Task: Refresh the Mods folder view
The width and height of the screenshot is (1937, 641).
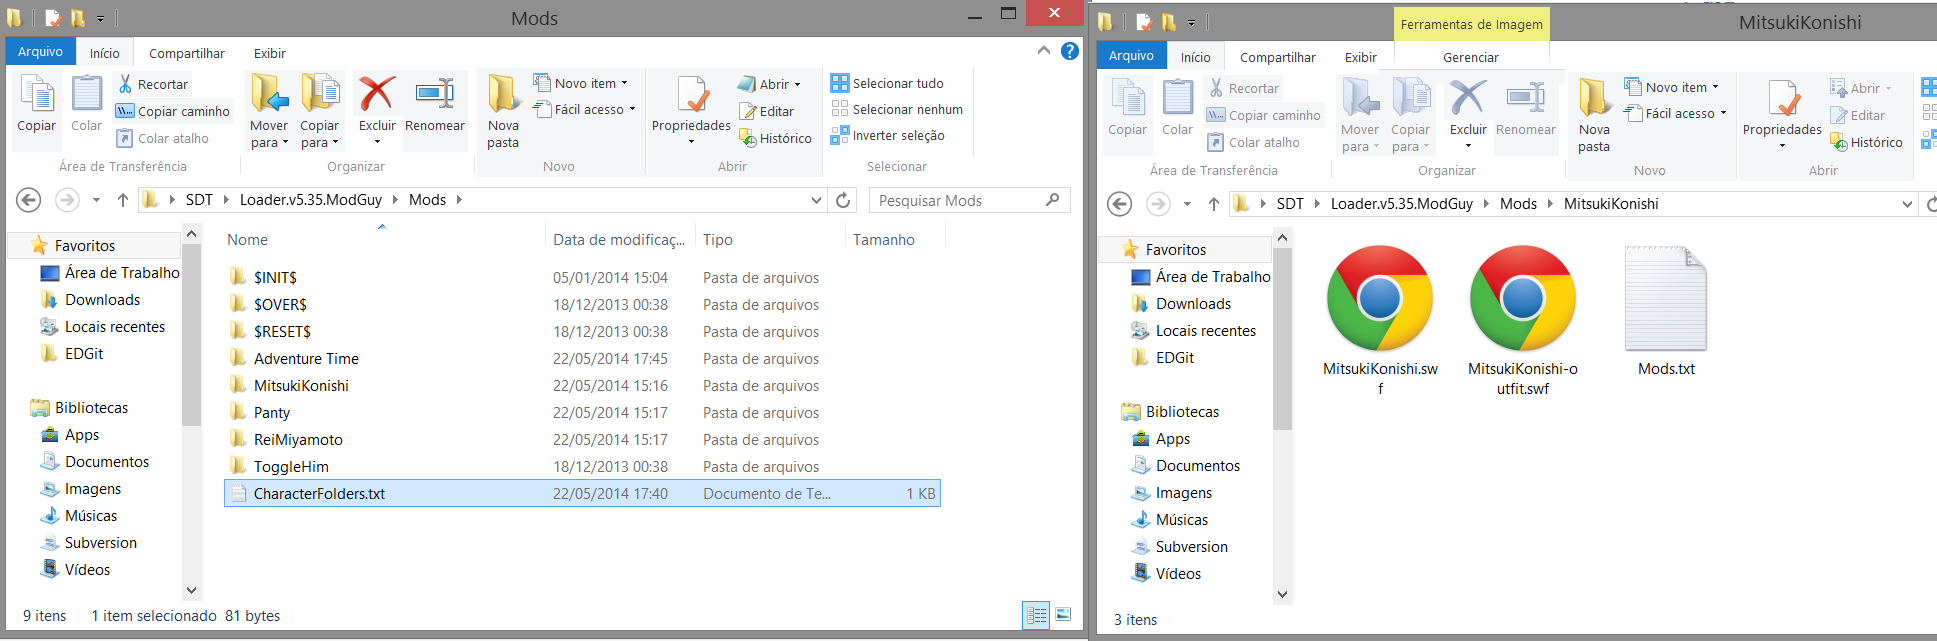Action: click(x=843, y=200)
